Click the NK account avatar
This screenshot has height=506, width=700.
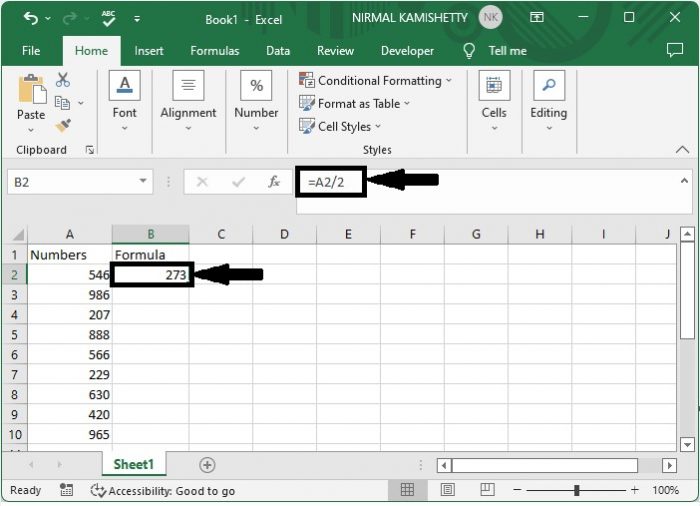click(x=490, y=17)
